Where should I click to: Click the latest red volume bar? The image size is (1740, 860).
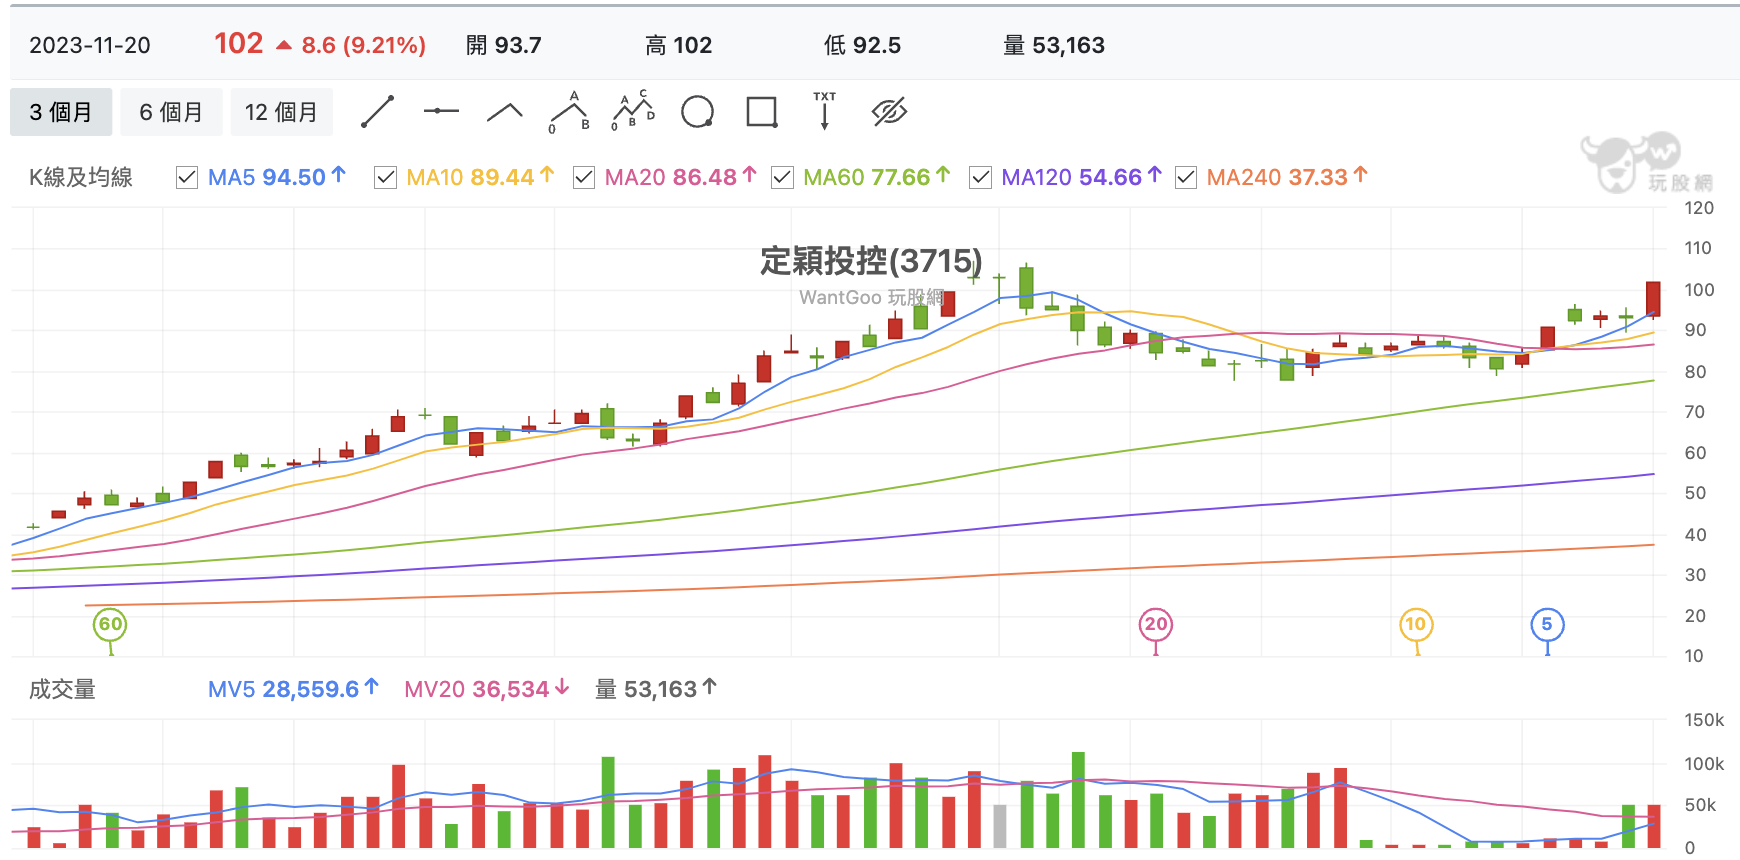coord(1653,826)
